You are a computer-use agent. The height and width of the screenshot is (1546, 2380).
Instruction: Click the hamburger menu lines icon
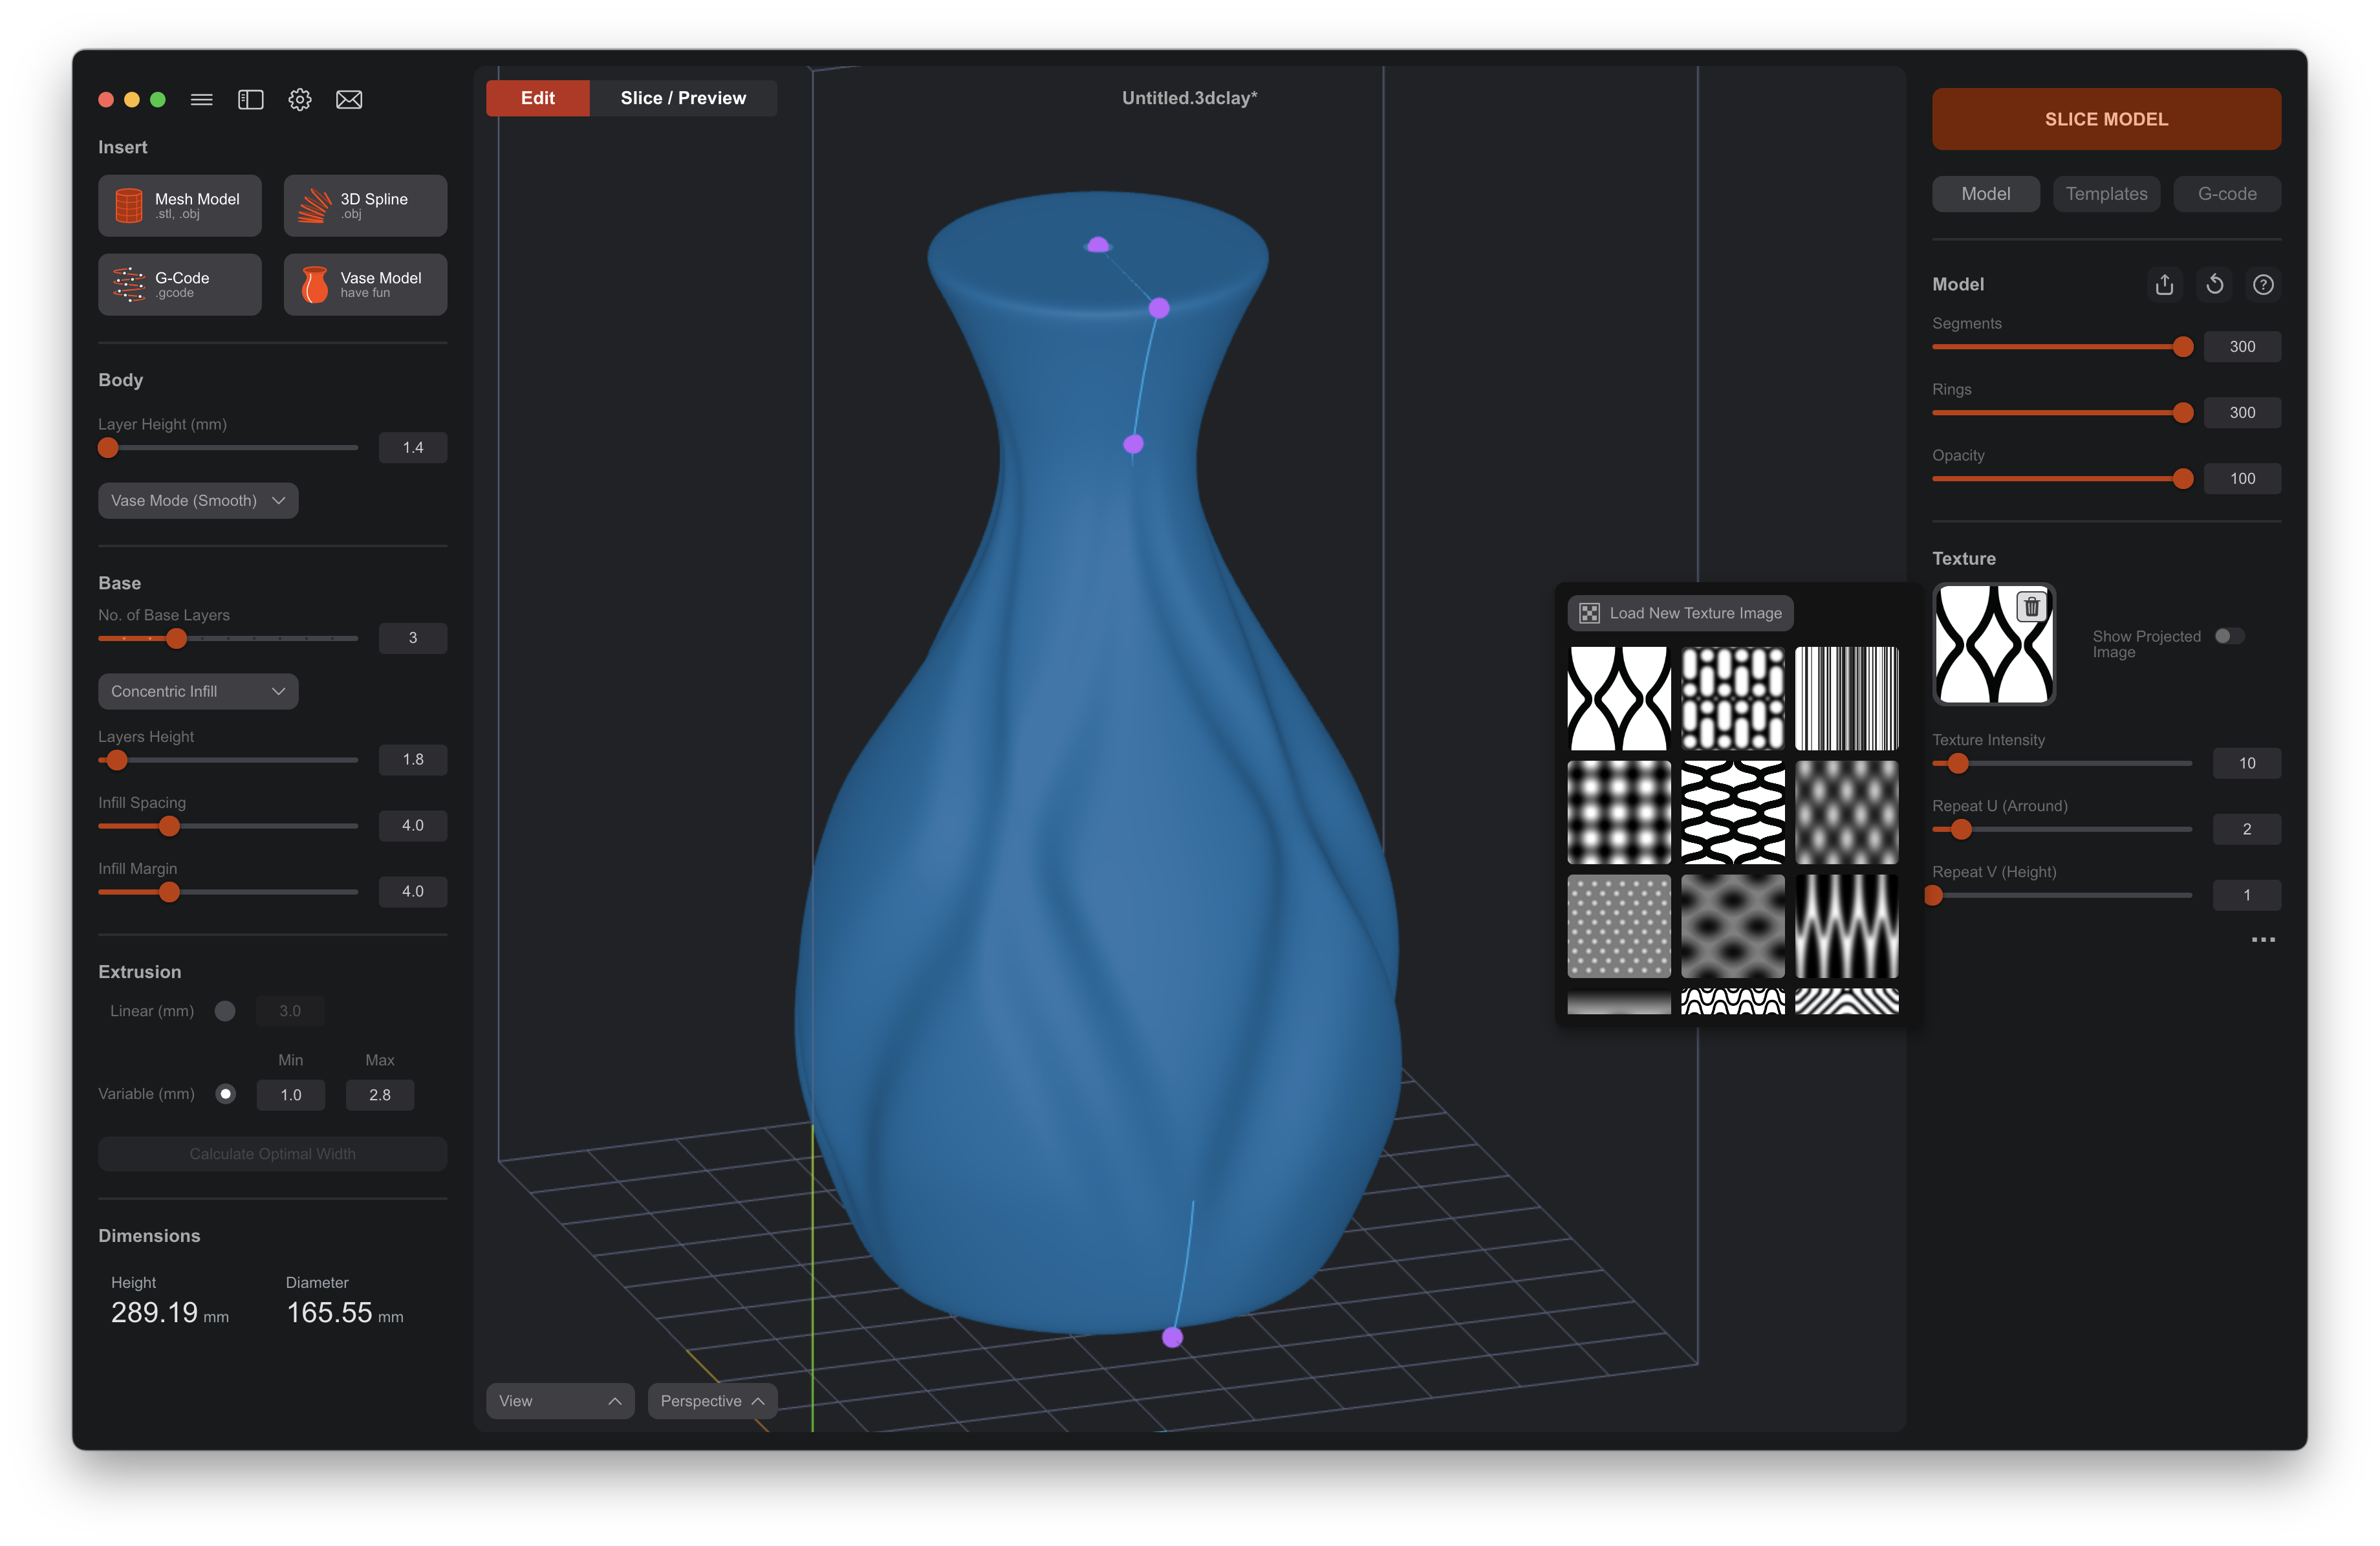click(201, 99)
